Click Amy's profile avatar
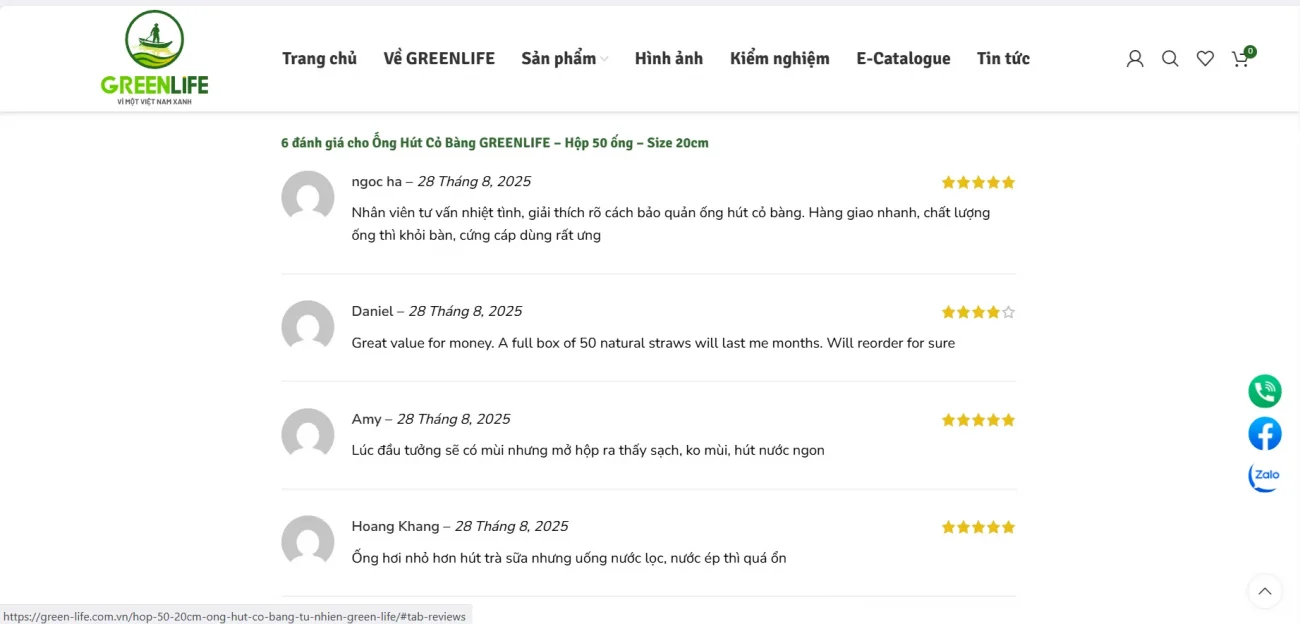 point(307,434)
